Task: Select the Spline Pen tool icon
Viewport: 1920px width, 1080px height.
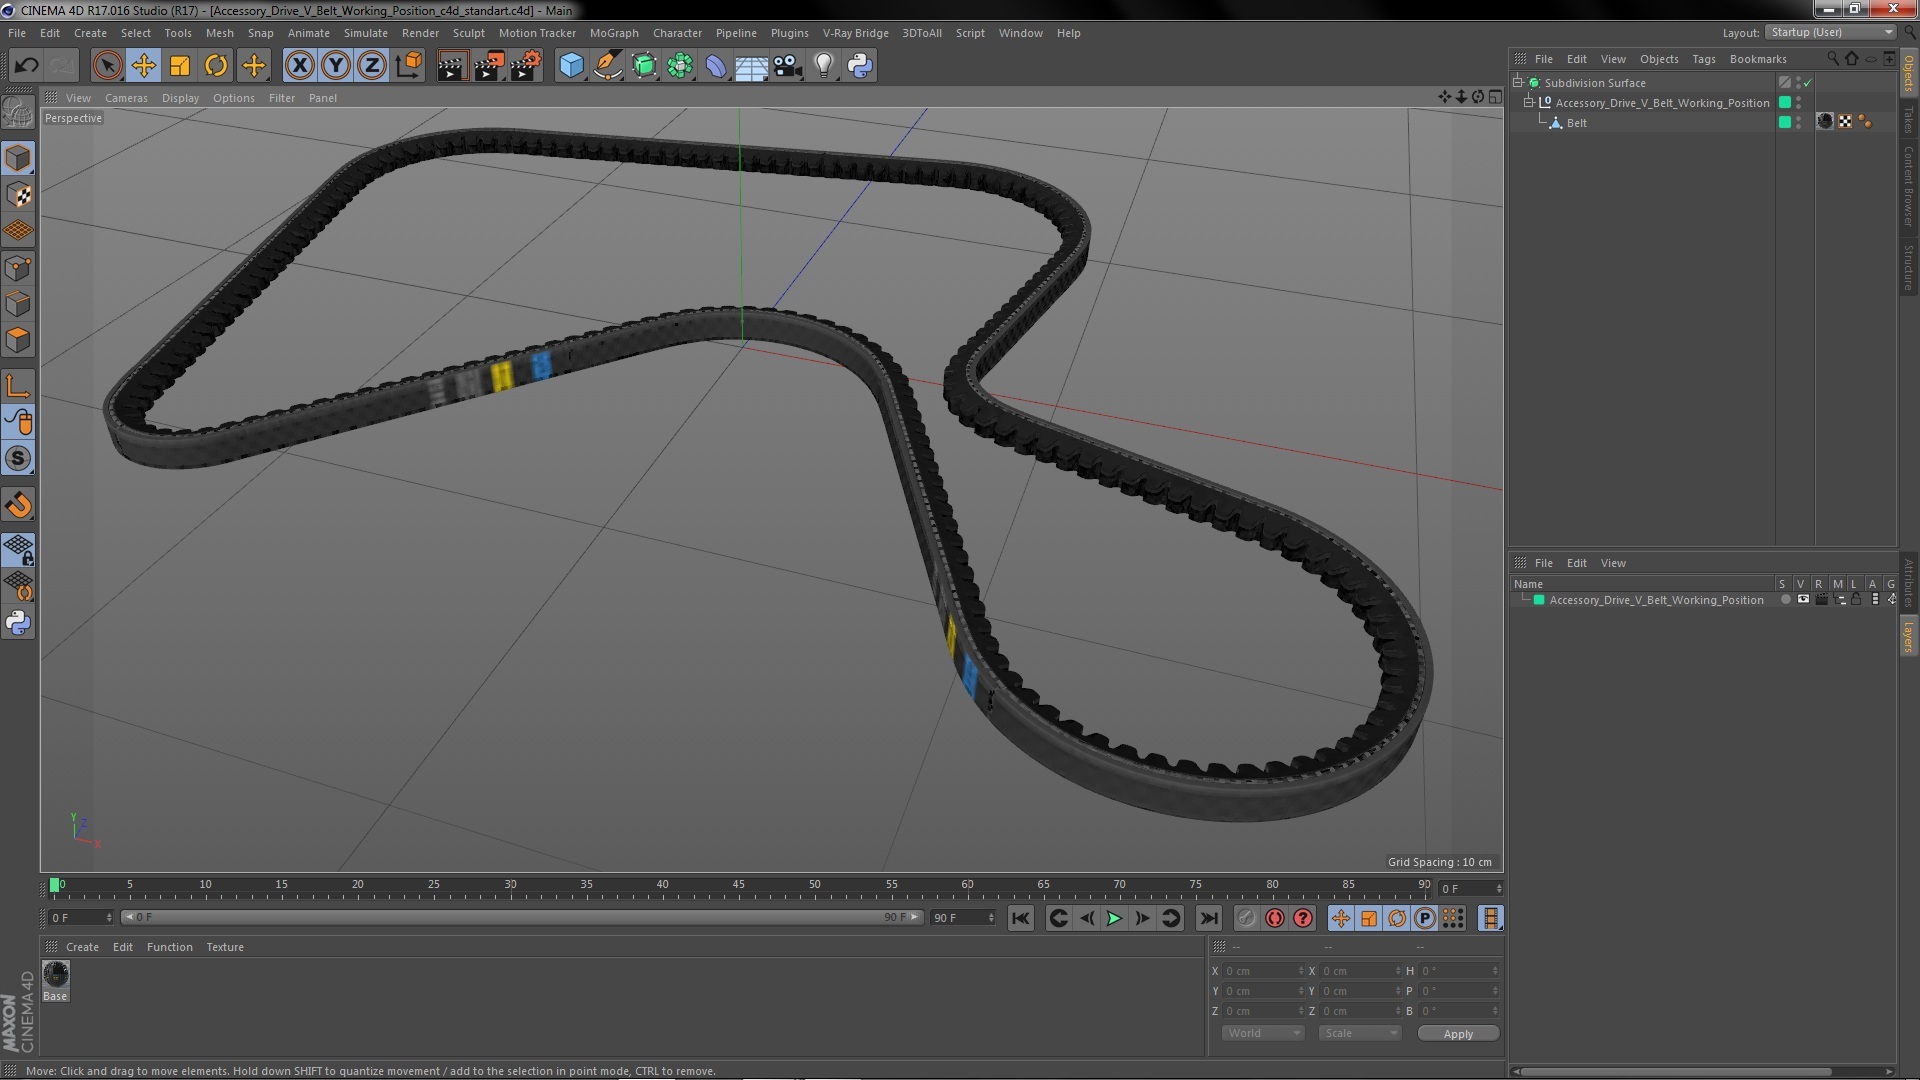Action: pyautogui.click(x=607, y=66)
